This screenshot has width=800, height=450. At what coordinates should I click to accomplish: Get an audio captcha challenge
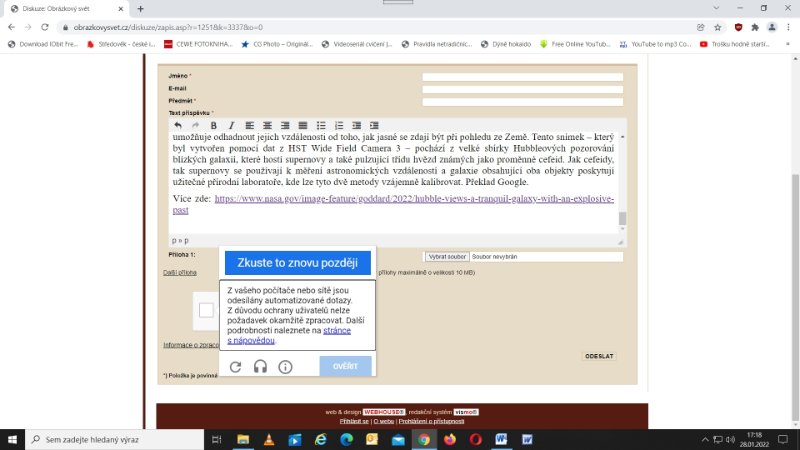(260, 367)
